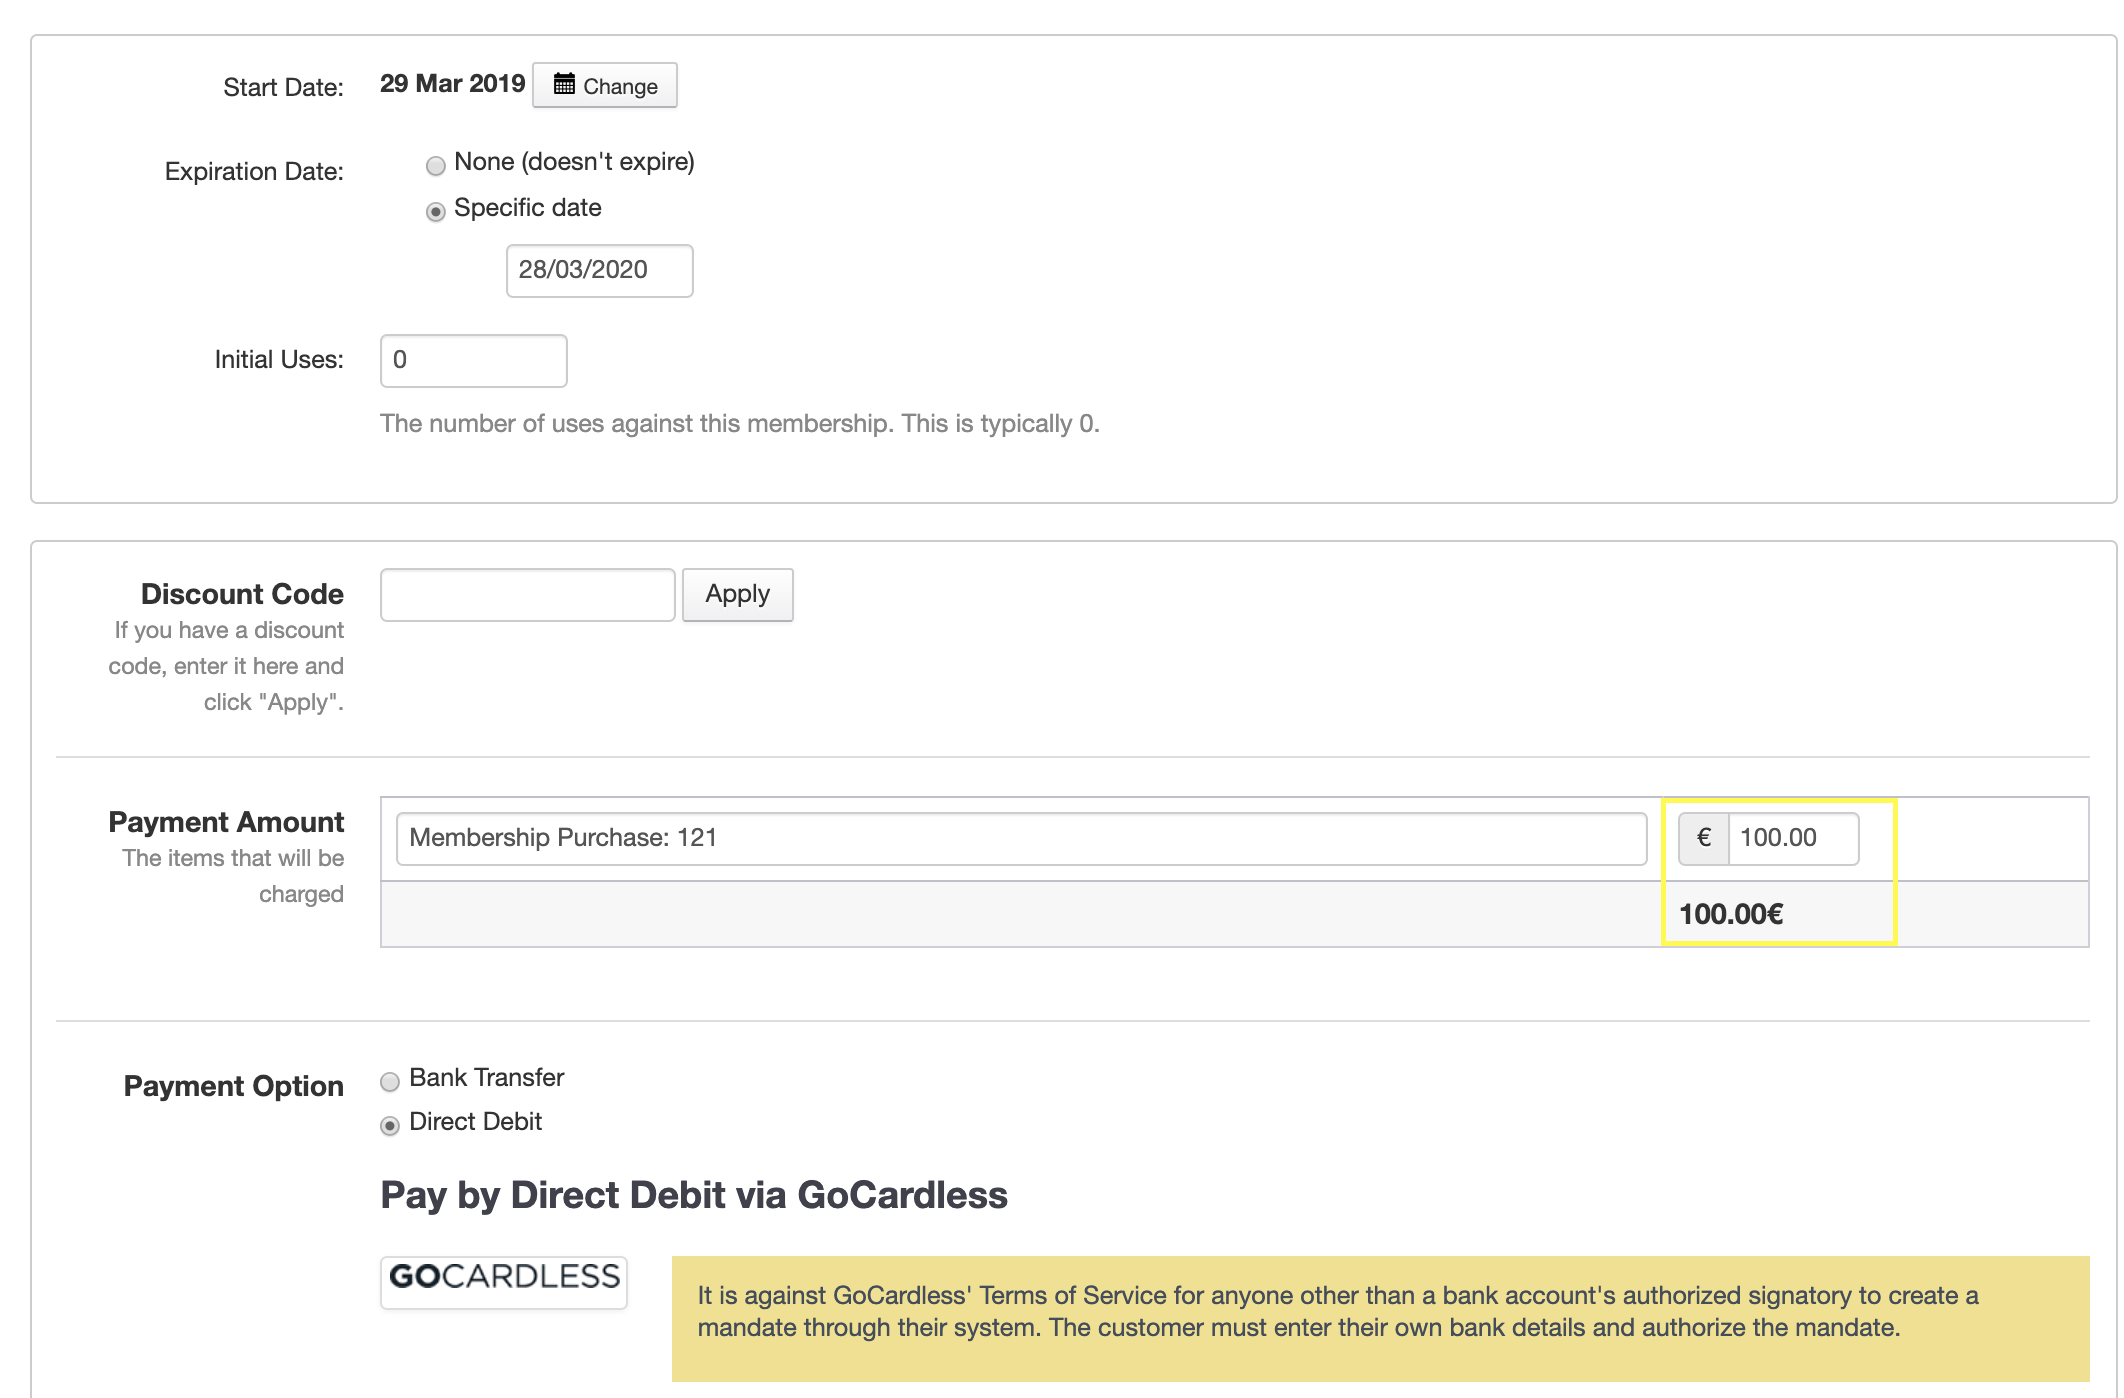Image resolution: width=2124 pixels, height=1398 pixels.
Task: Click the Expiration Date label
Action: click(254, 172)
